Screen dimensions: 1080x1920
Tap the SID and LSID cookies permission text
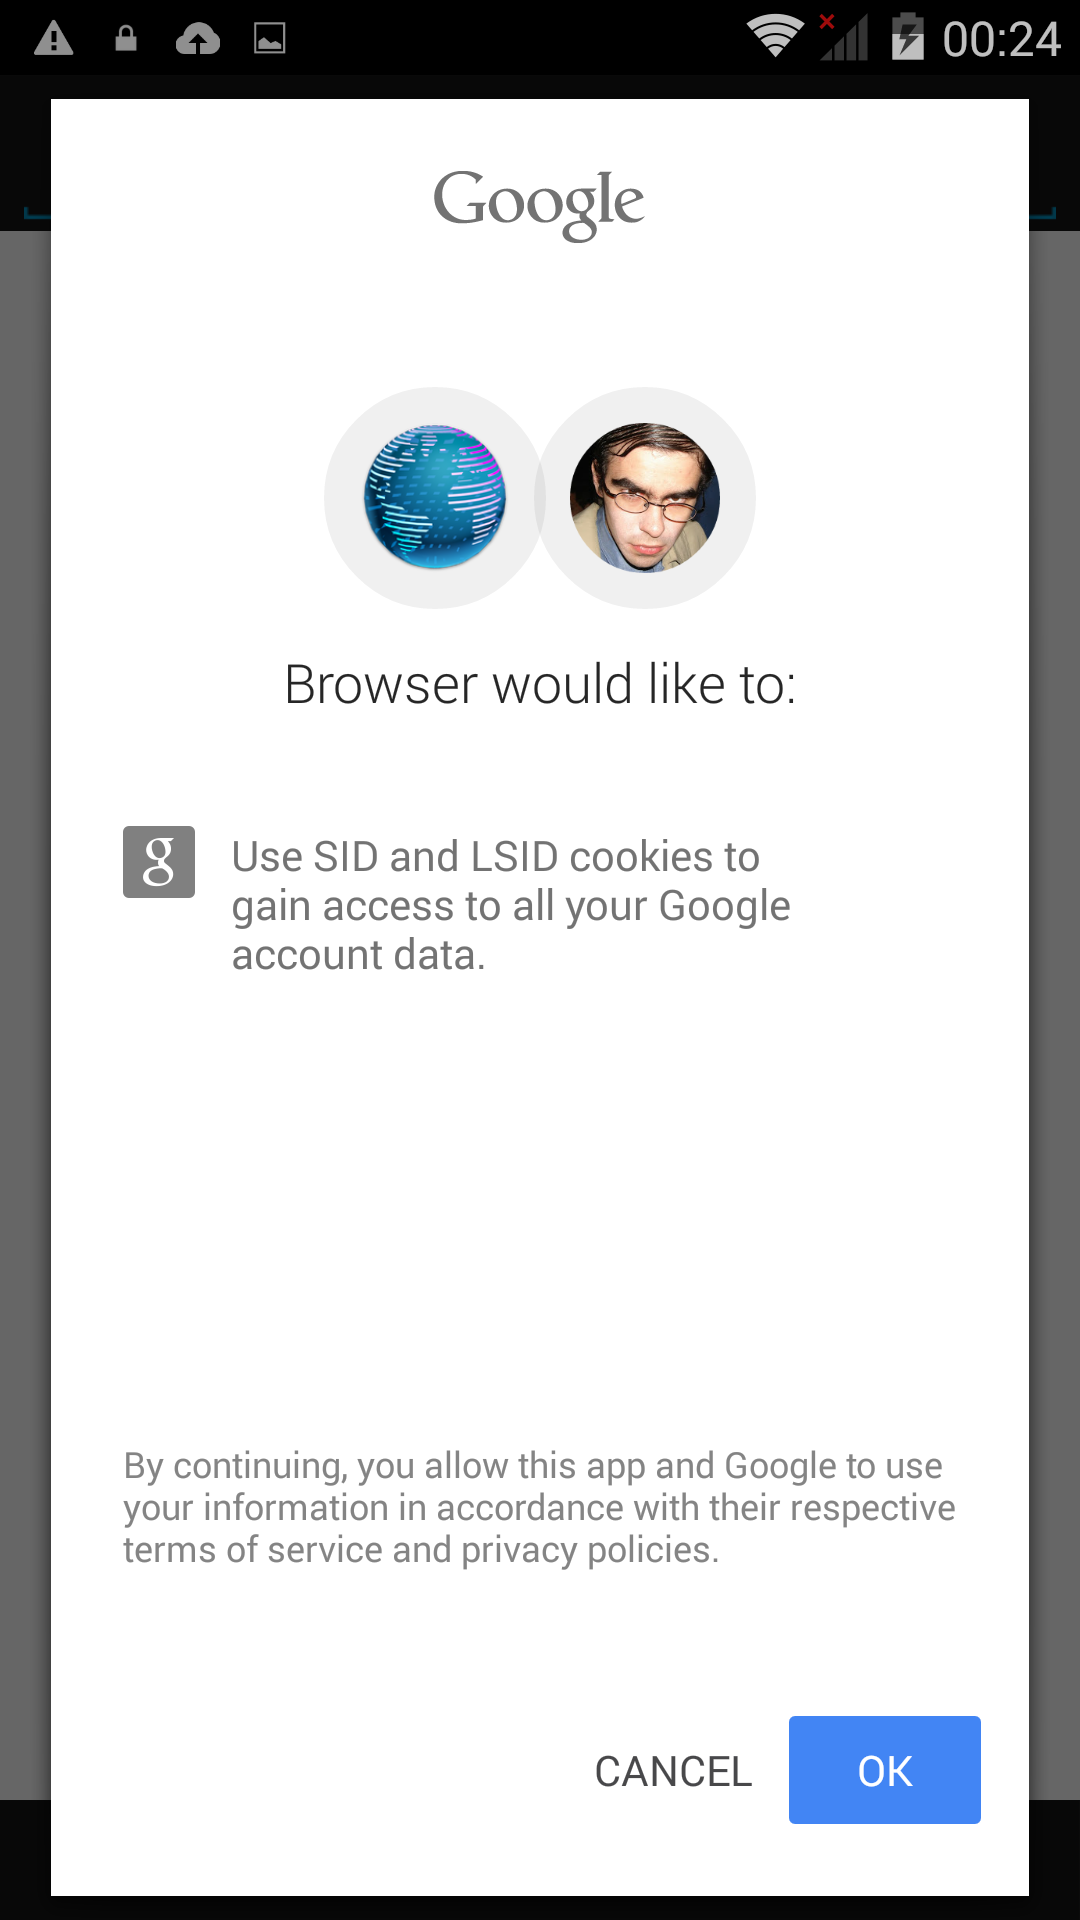(510, 905)
